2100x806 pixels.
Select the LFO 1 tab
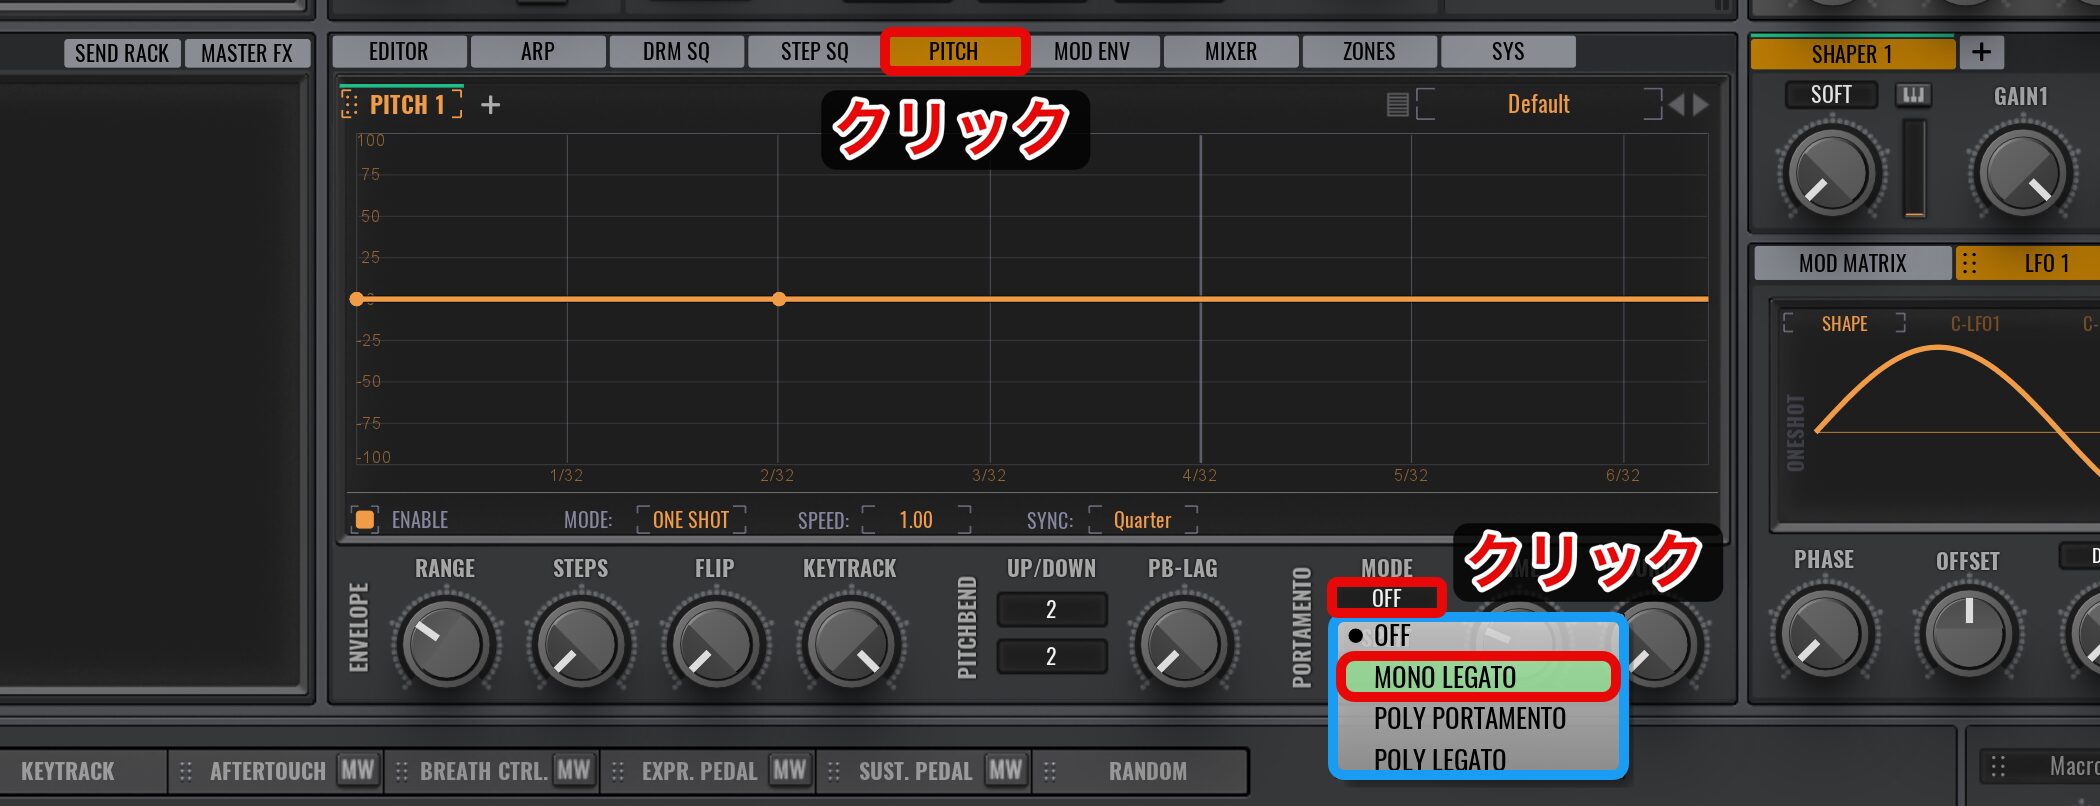click(x=2030, y=263)
